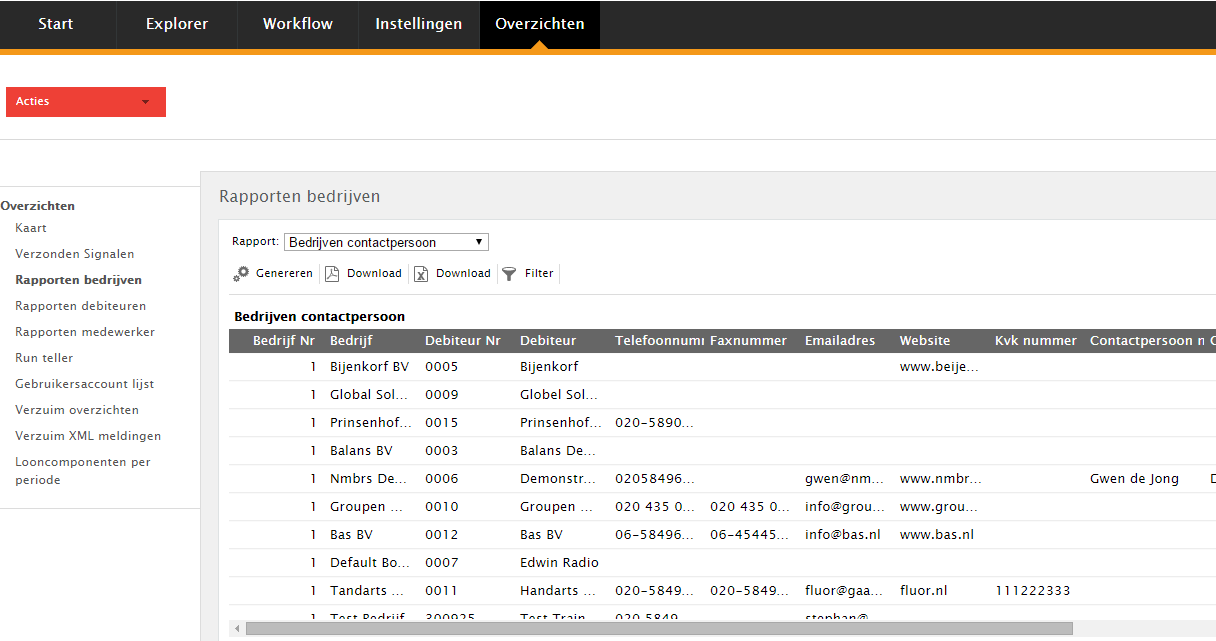Sort by Kvk nummer column header
Screen dimensions: 1216x641
coord(1036,341)
